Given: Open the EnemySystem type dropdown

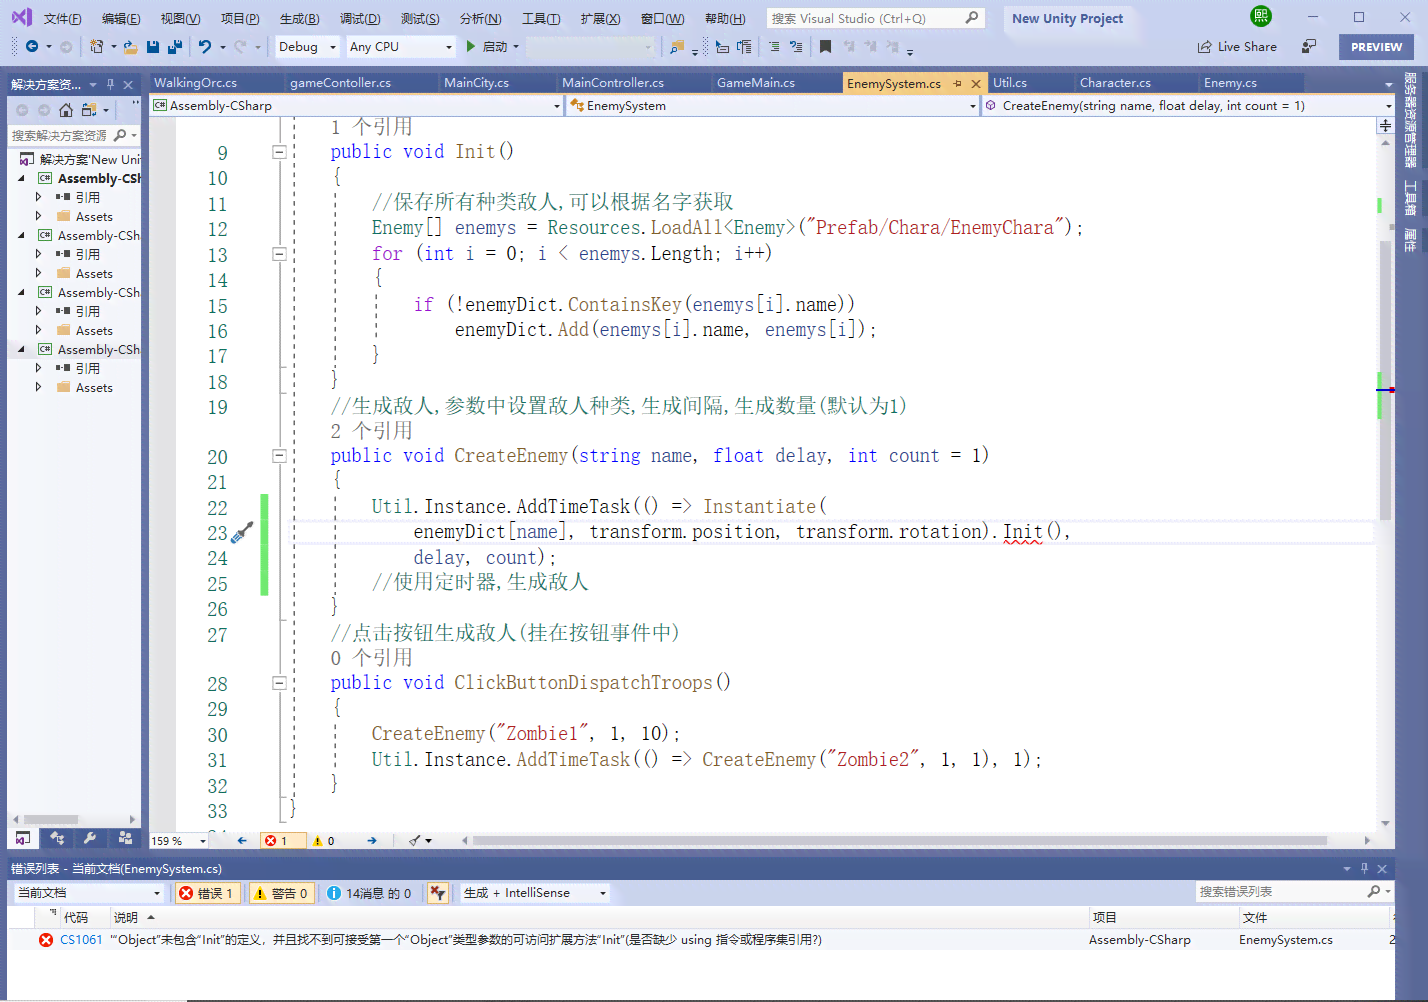Looking at the screenshot, I should [x=773, y=105].
